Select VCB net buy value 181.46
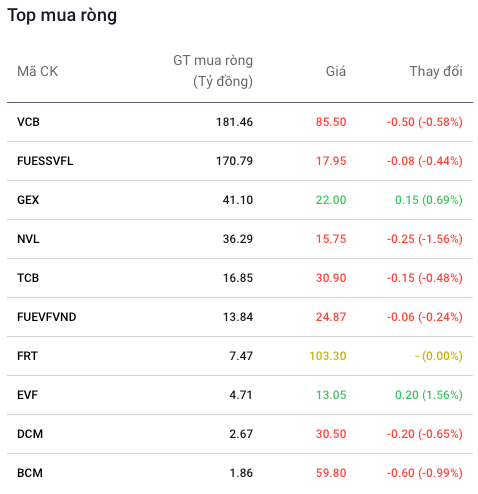The width and height of the screenshot is (478, 494). tap(234, 122)
